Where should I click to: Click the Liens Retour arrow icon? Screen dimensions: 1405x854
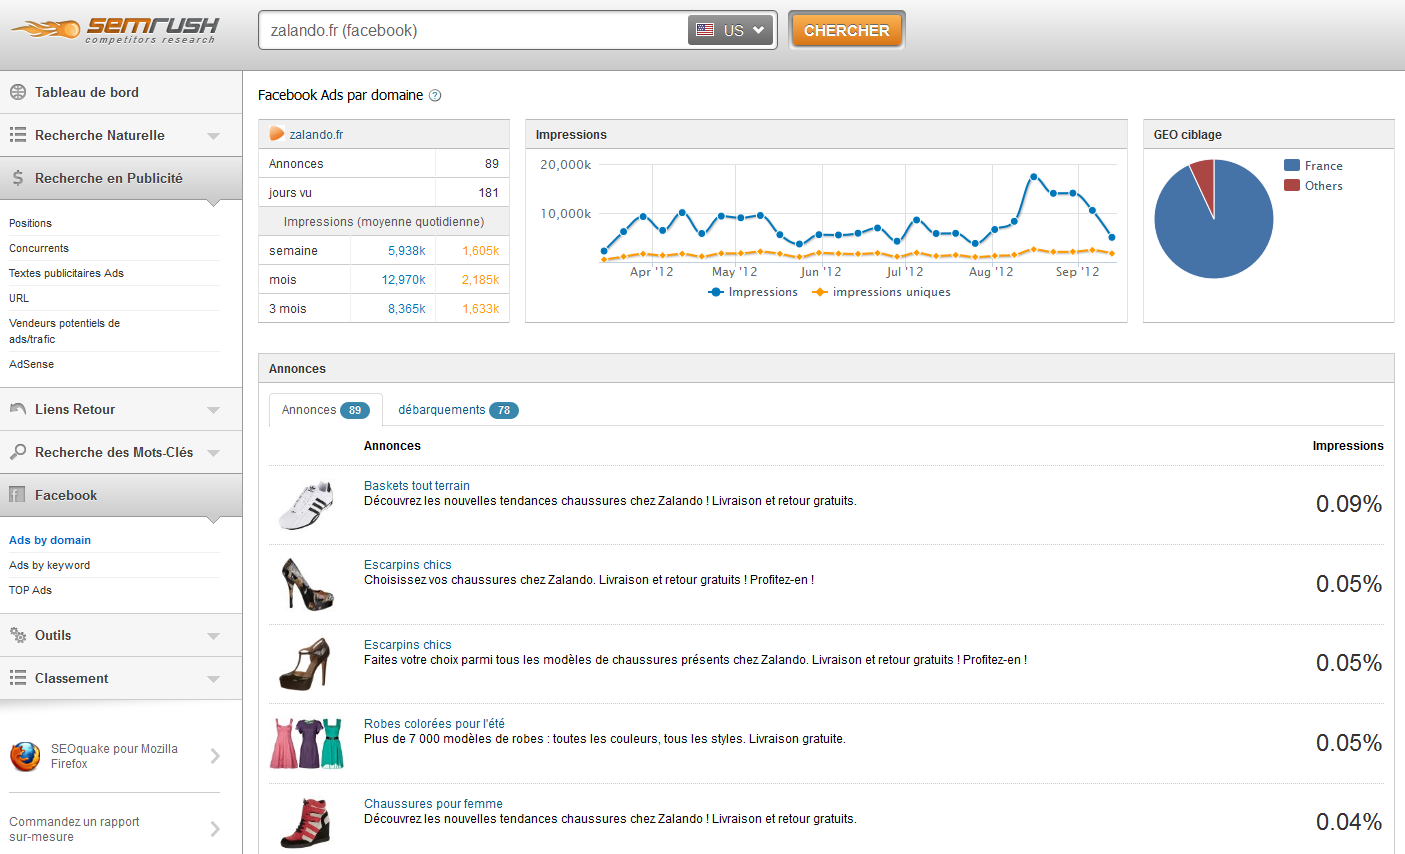click(18, 409)
